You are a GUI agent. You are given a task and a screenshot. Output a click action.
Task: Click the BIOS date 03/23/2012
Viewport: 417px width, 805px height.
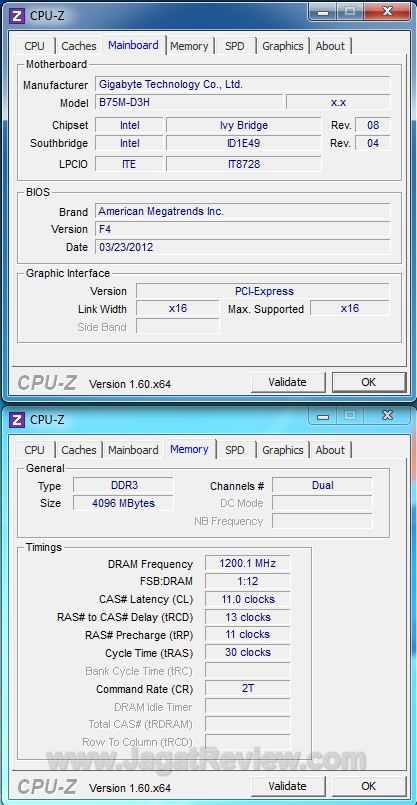coord(242,247)
